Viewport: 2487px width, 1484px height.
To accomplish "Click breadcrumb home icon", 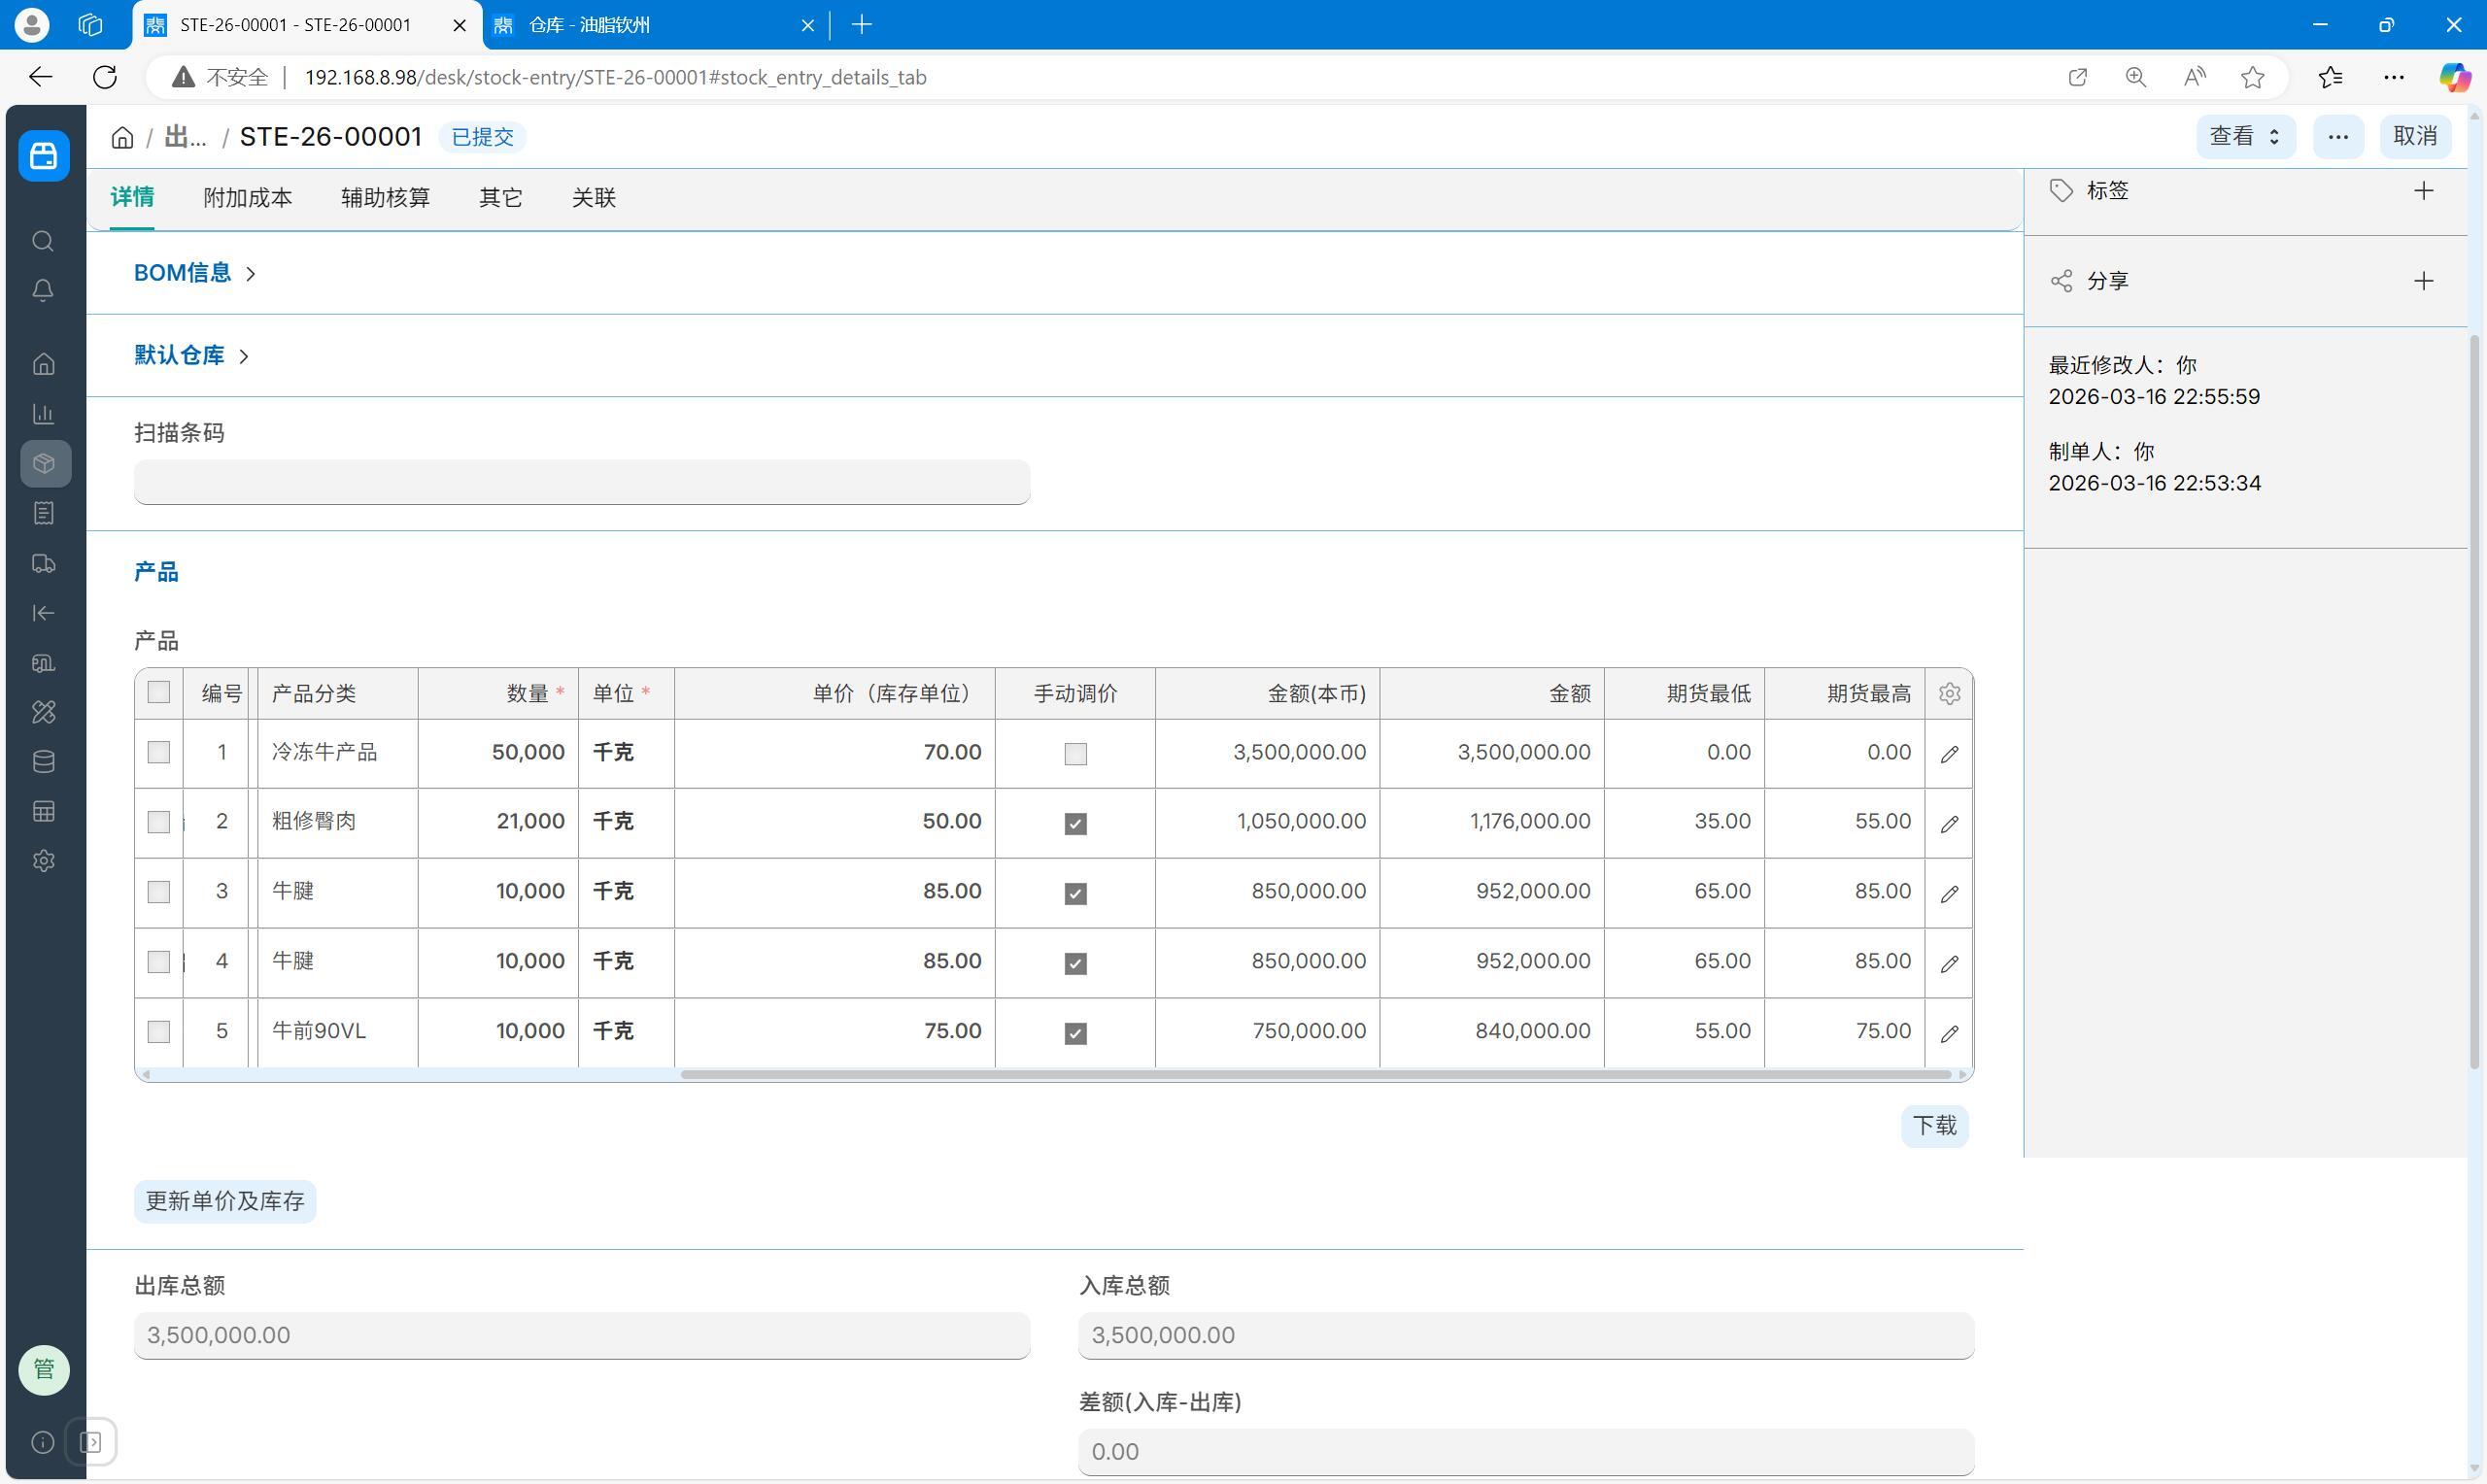I will [122, 137].
